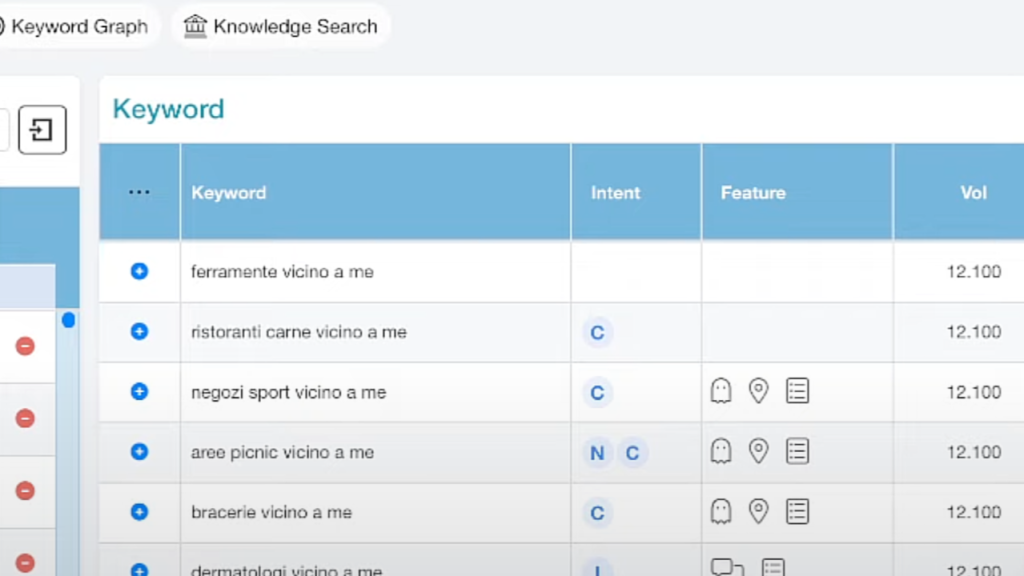Select keyword text negozi sport vicino a me
Viewport: 1024px width, 576px height.
click(x=288, y=392)
